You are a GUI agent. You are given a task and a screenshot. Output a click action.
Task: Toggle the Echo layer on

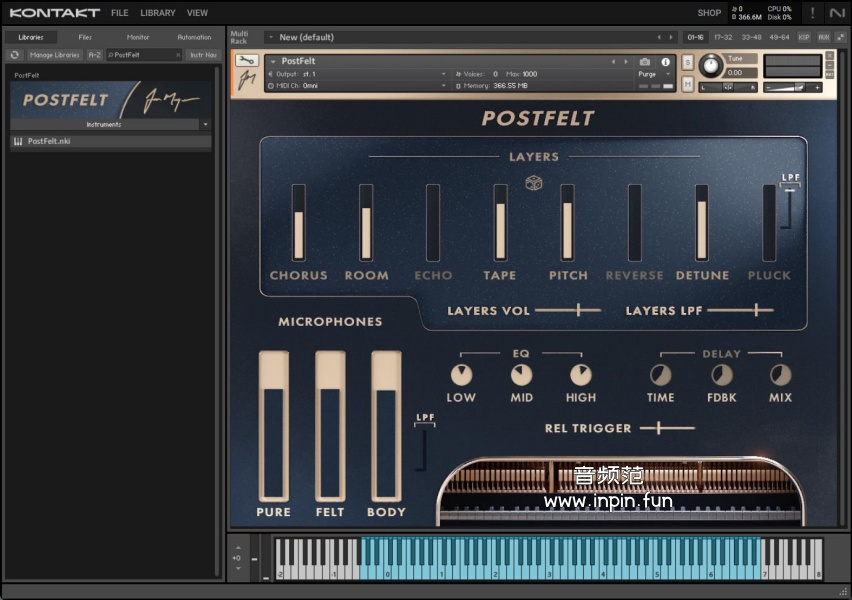coord(433,275)
